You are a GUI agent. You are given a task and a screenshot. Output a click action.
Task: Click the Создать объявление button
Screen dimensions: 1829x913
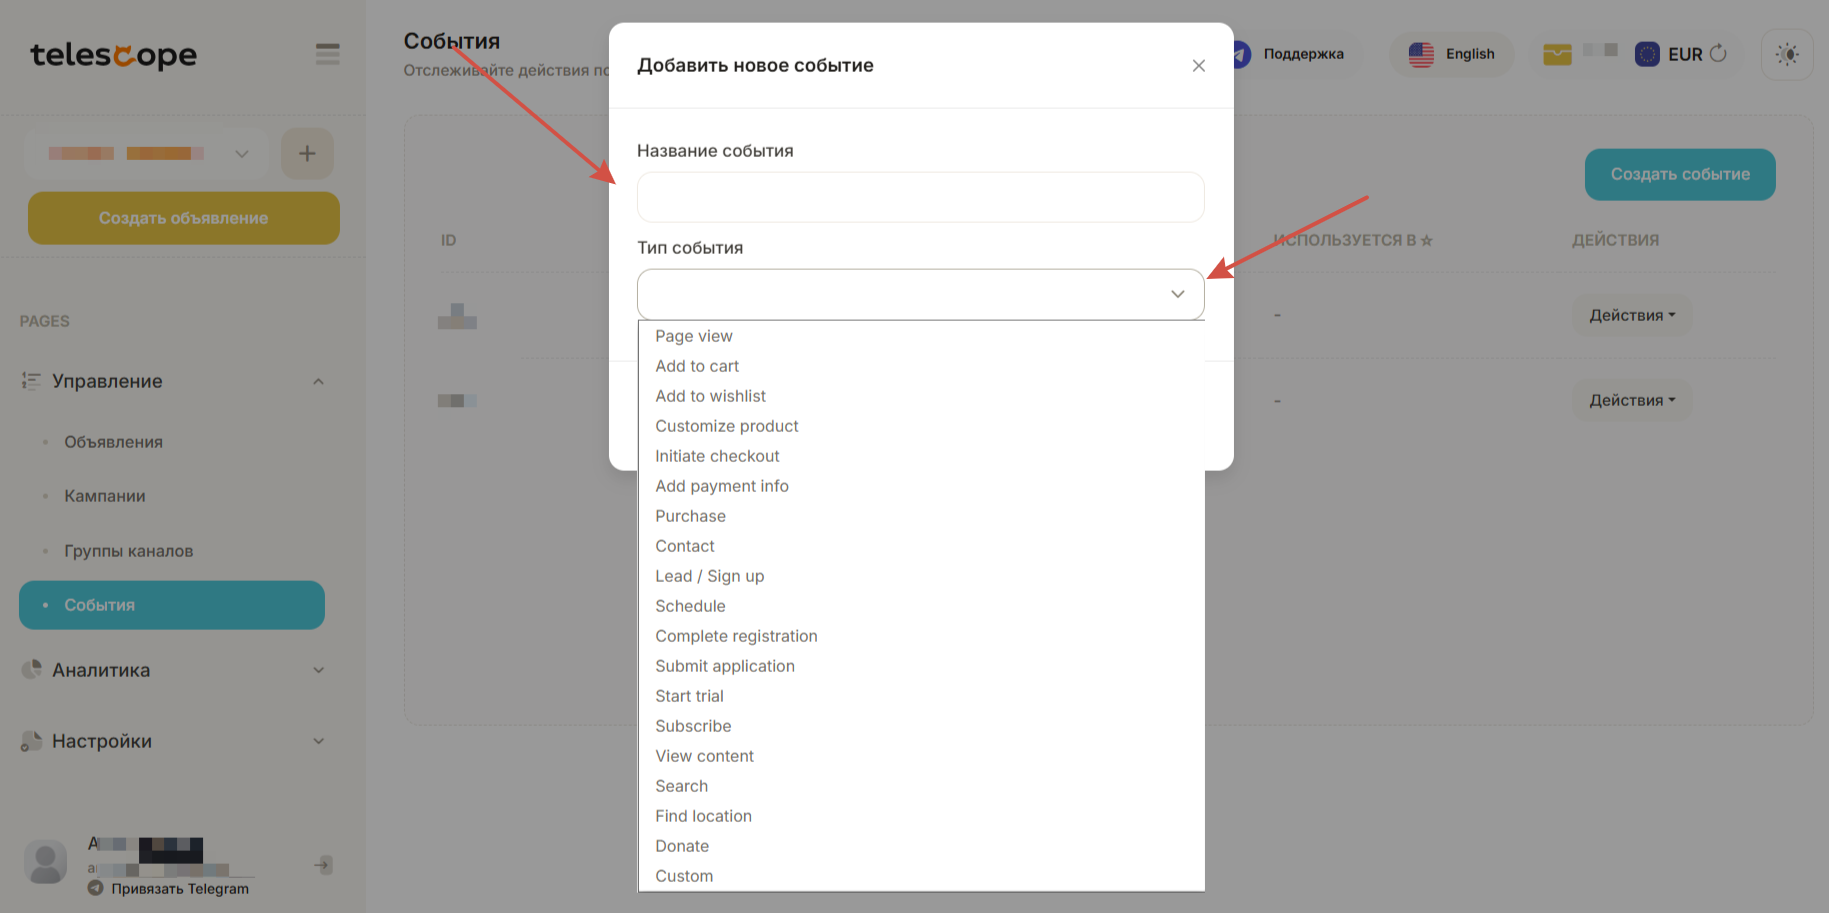point(184,218)
